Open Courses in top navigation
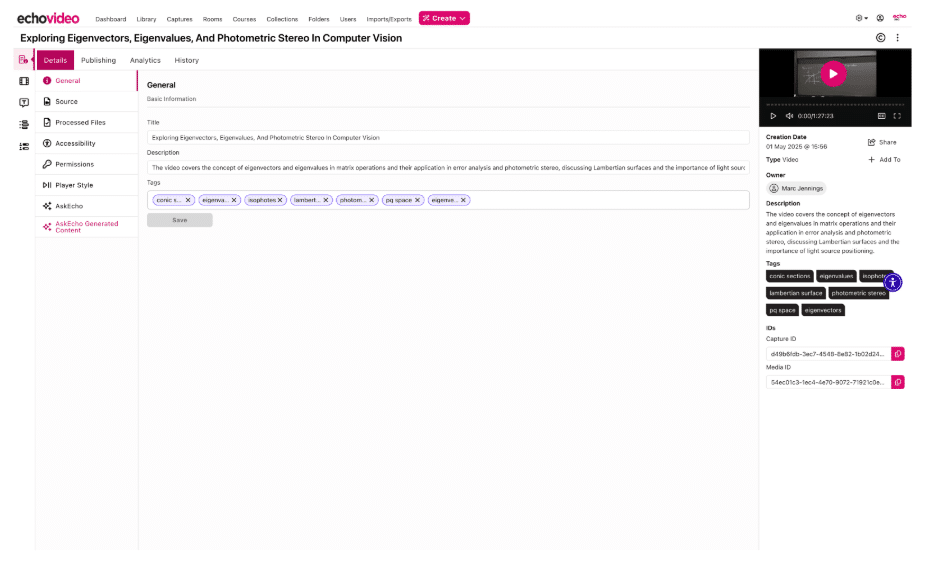The height and width of the screenshot is (572, 936). tap(244, 19)
